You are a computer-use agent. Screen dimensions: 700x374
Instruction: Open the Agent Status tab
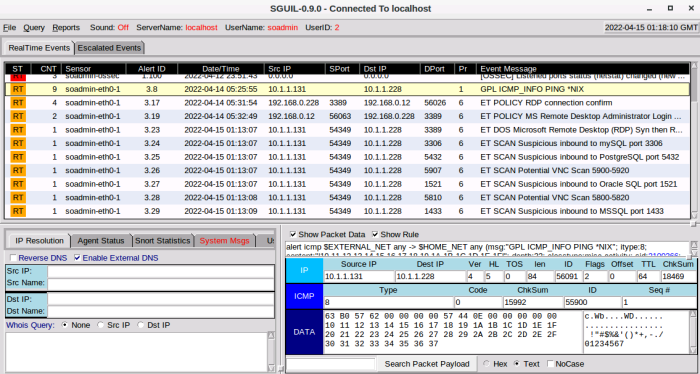pyautogui.click(x=101, y=241)
